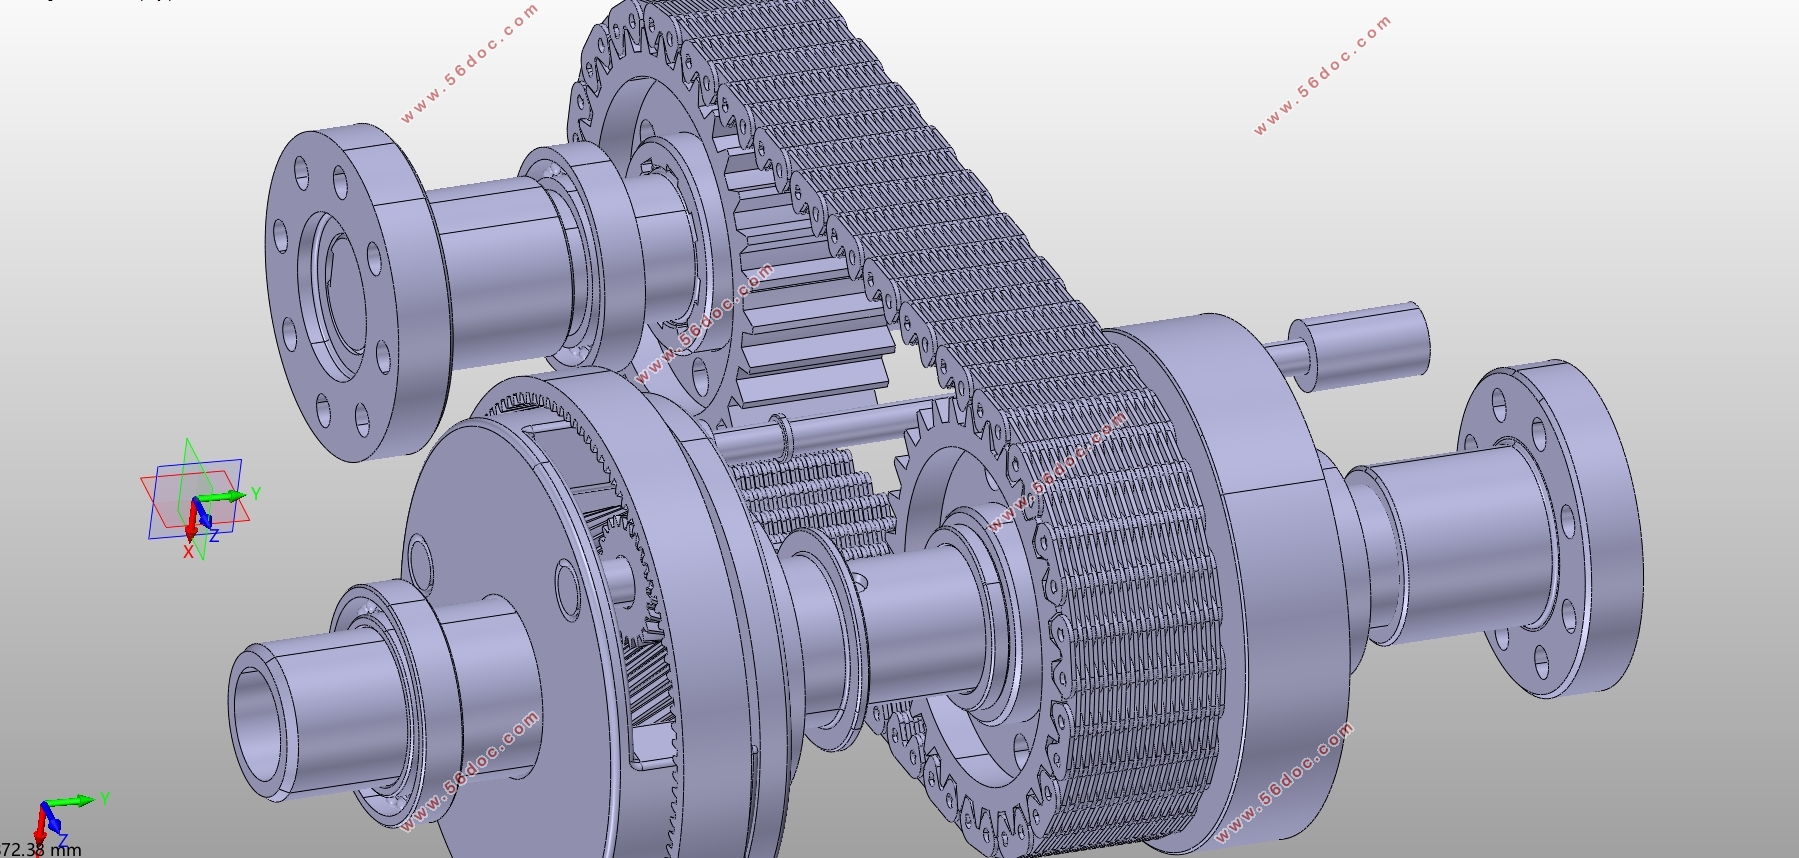Pick the red datum plane outline
The height and width of the screenshot is (858, 1799).
click(x=194, y=499)
